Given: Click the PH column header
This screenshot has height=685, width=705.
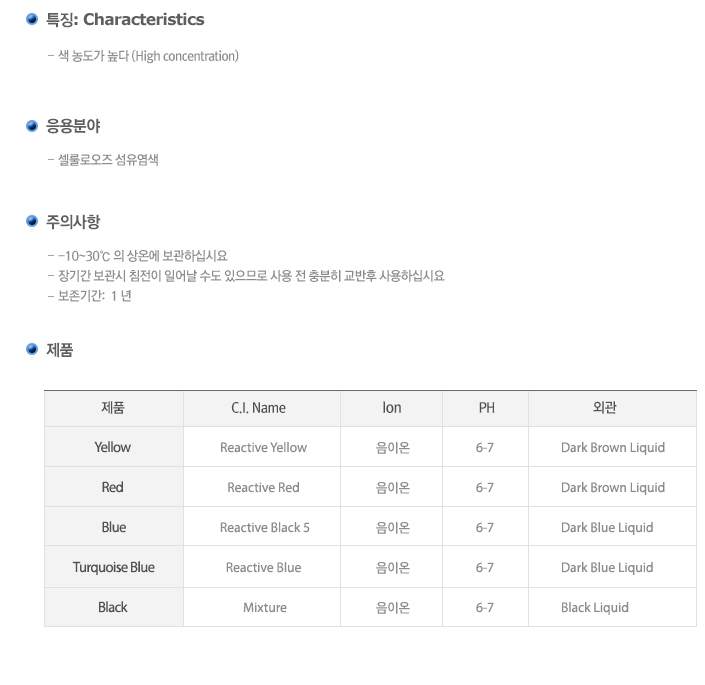Looking at the screenshot, I should pyautogui.click(x=486, y=408).
